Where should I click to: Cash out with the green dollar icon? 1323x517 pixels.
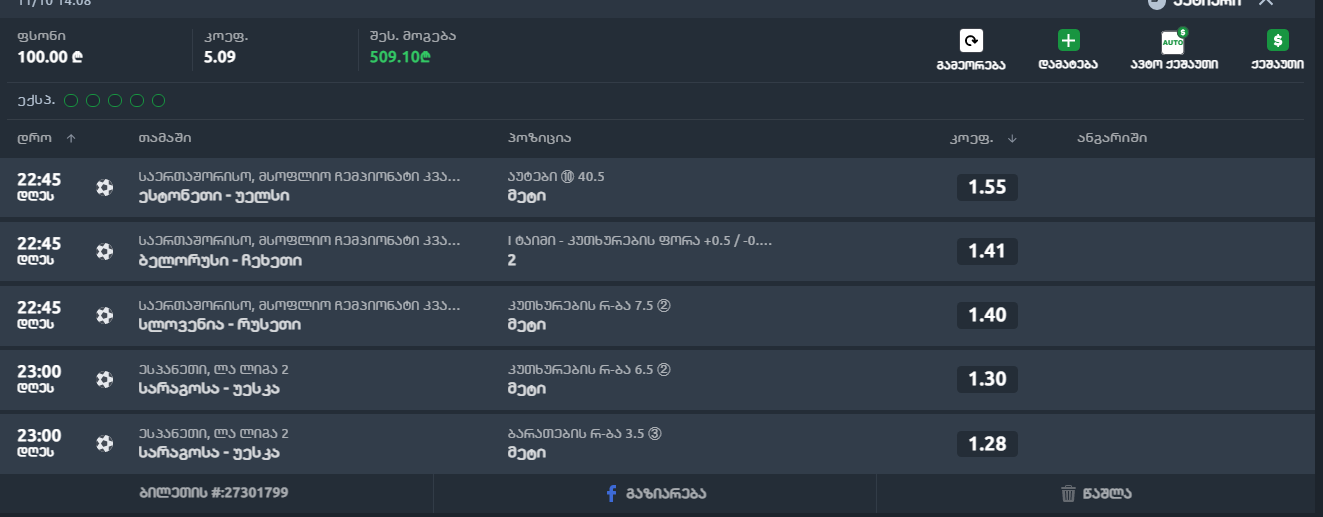1277,41
